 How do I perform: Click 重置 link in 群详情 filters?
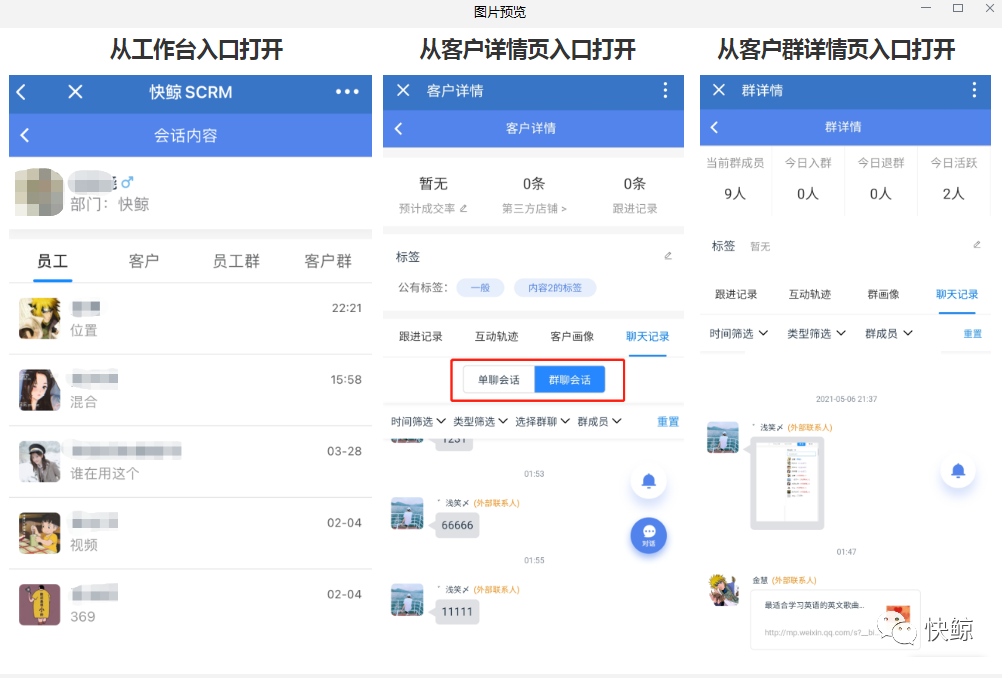tap(972, 333)
